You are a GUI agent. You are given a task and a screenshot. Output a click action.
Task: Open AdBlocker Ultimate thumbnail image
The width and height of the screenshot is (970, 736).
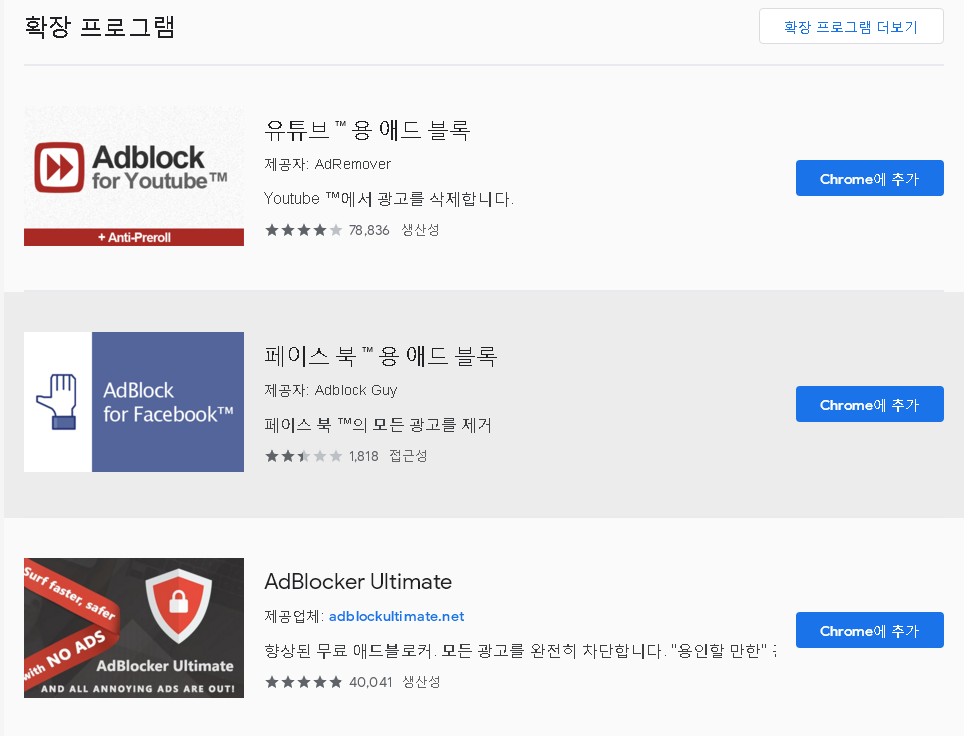coord(134,628)
